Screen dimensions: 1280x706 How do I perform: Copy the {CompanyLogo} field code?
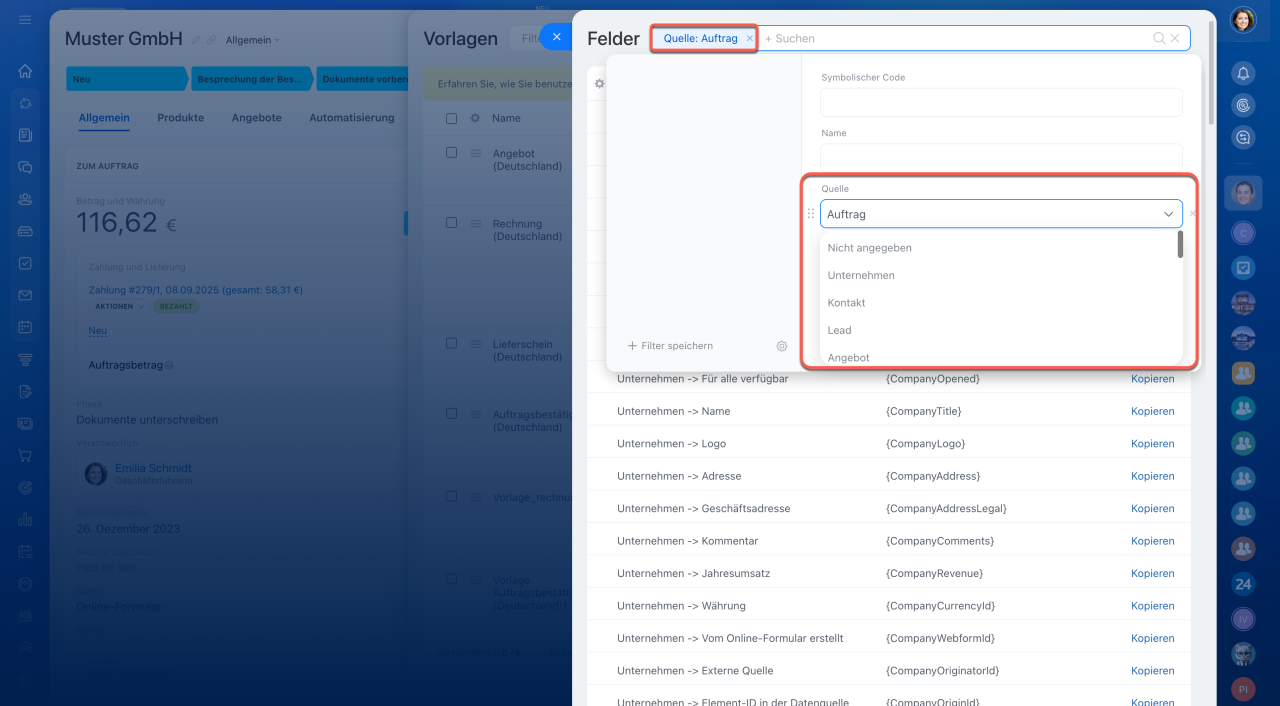point(1152,444)
